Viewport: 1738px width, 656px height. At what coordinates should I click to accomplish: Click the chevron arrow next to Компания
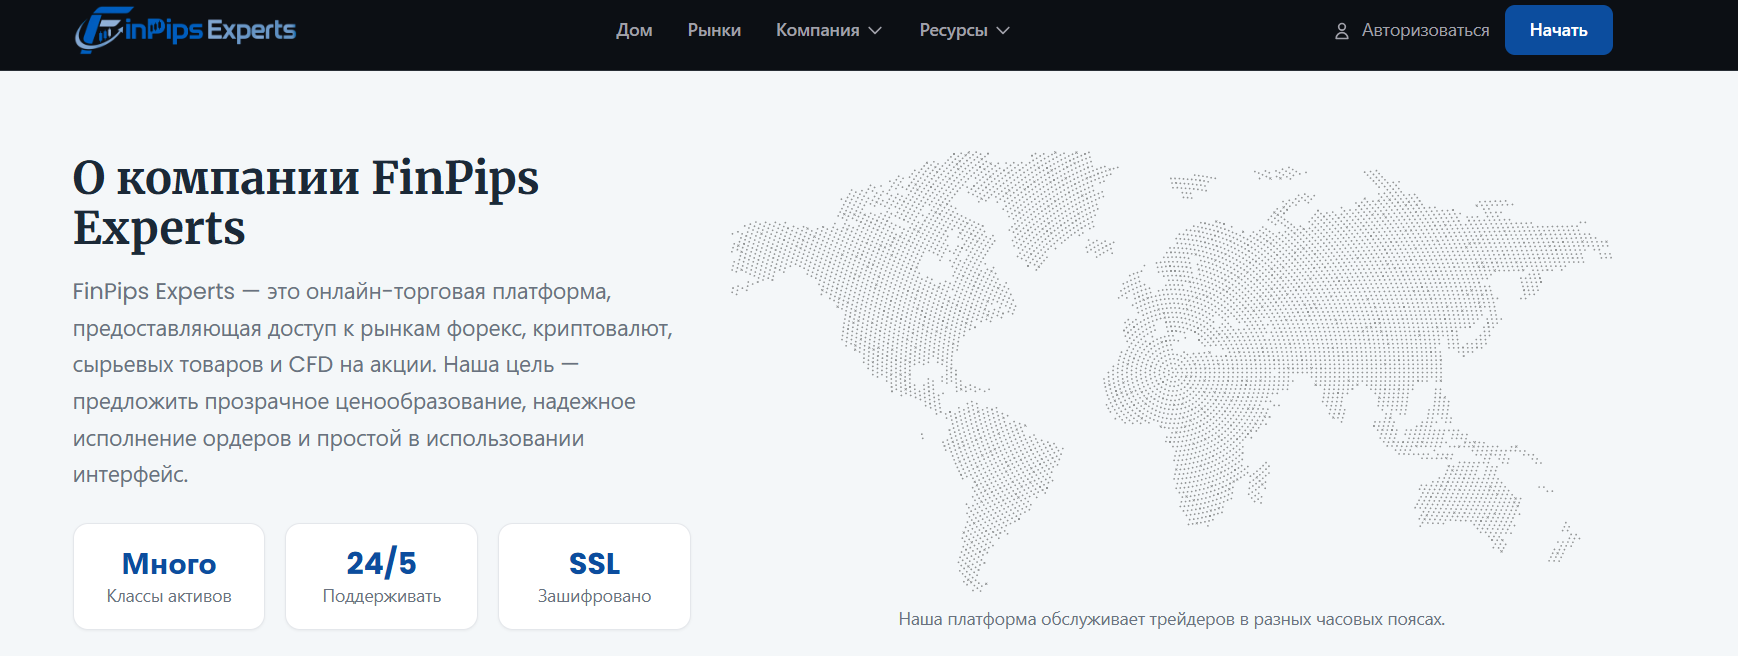(x=875, y=31)
